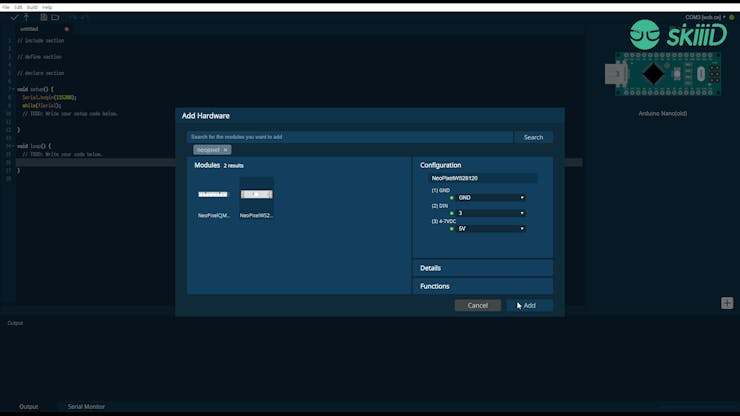
Task: Open the Edit menu
Action: [x=18, y=8]
